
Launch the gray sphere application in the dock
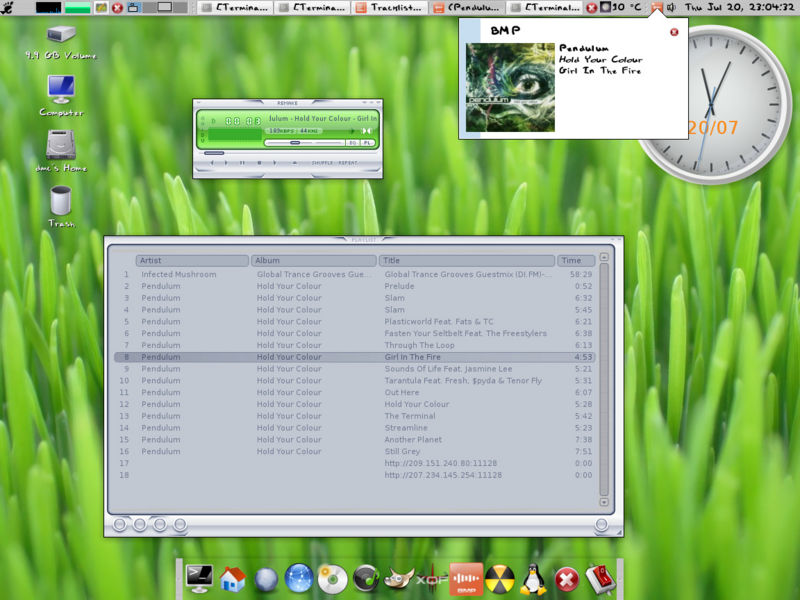pyautogui.click(x=266, y=581)
